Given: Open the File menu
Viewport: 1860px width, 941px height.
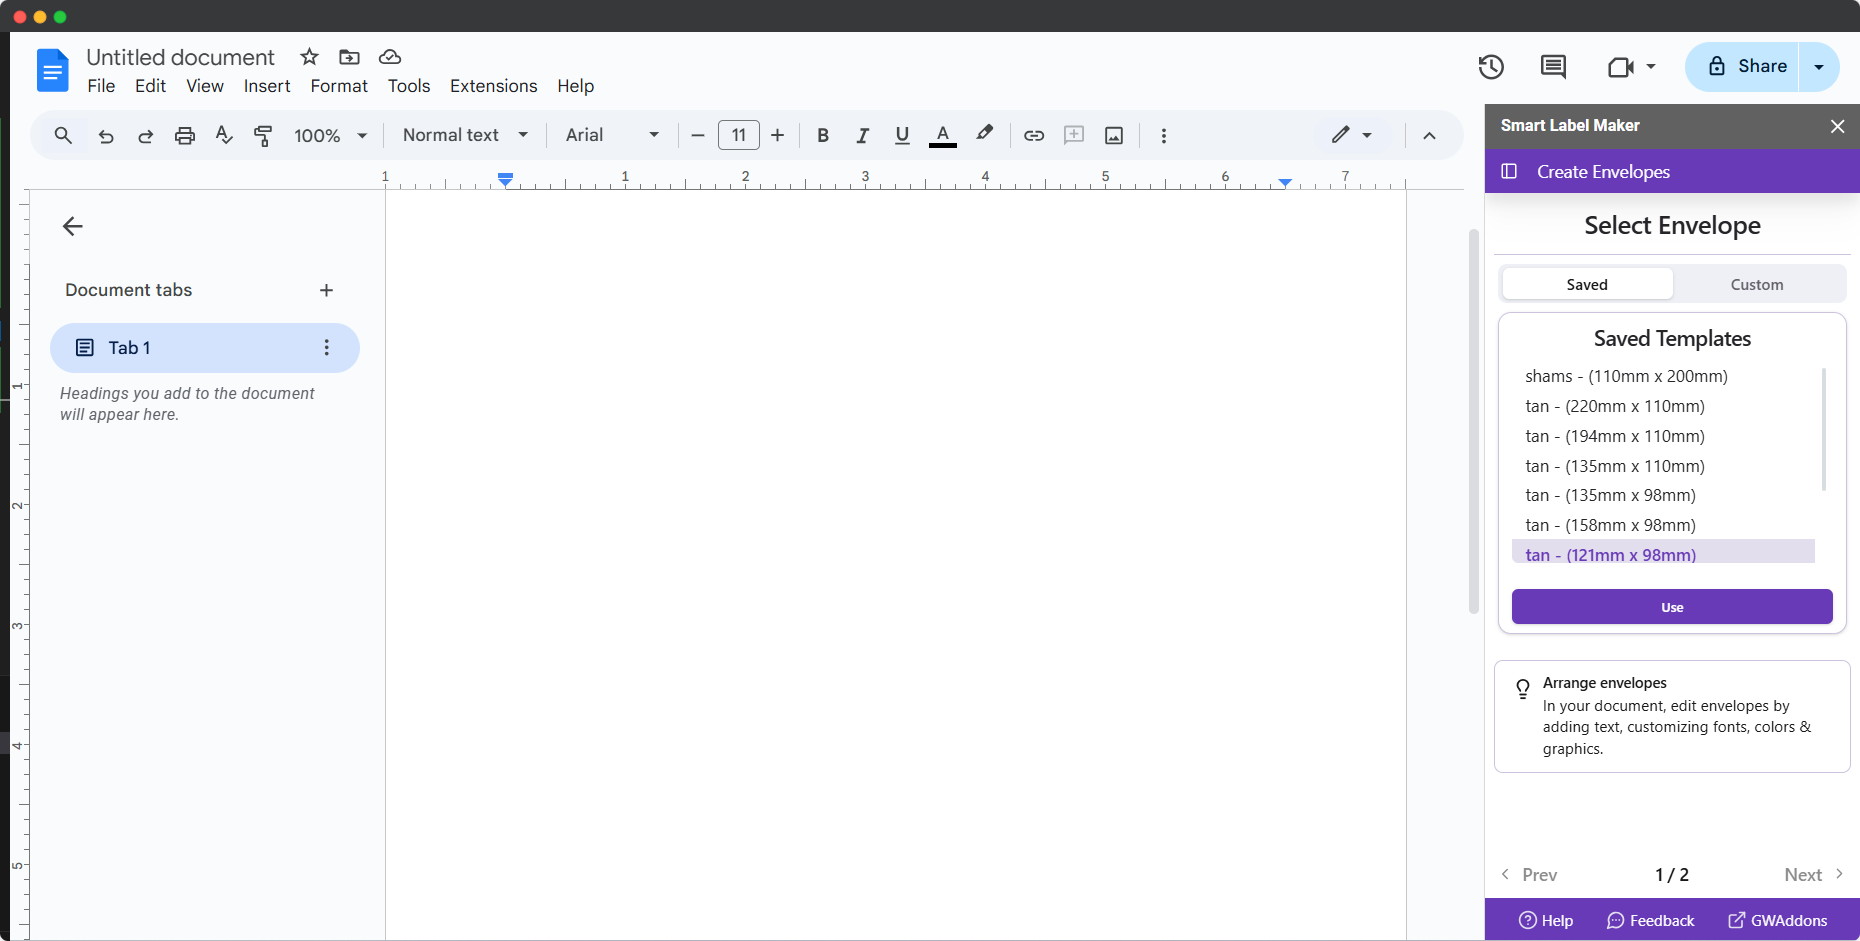Looking at the screenshot, I should pos(101,86).
